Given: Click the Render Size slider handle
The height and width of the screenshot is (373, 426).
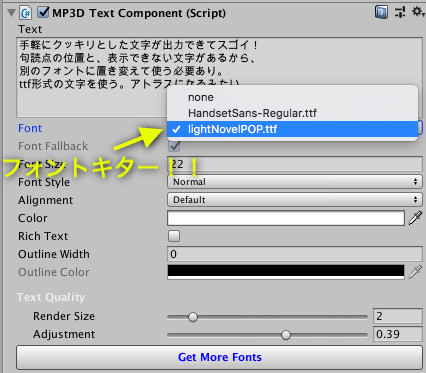Looking at the screenshot, I should tap(193, 317).
